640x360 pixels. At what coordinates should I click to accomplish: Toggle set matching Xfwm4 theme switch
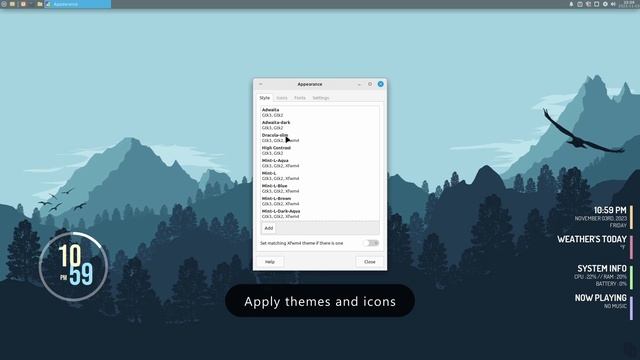click(x=371, y=243)
